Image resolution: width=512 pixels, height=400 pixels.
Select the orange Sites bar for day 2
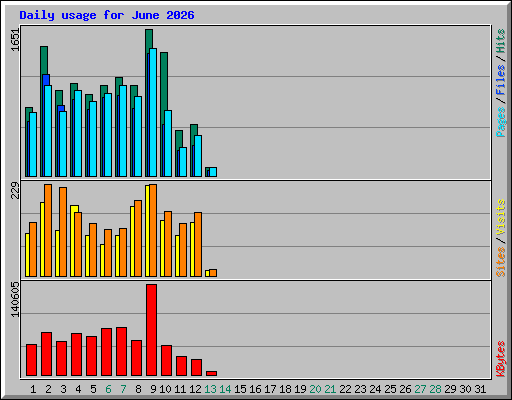(x=48, y=230)
